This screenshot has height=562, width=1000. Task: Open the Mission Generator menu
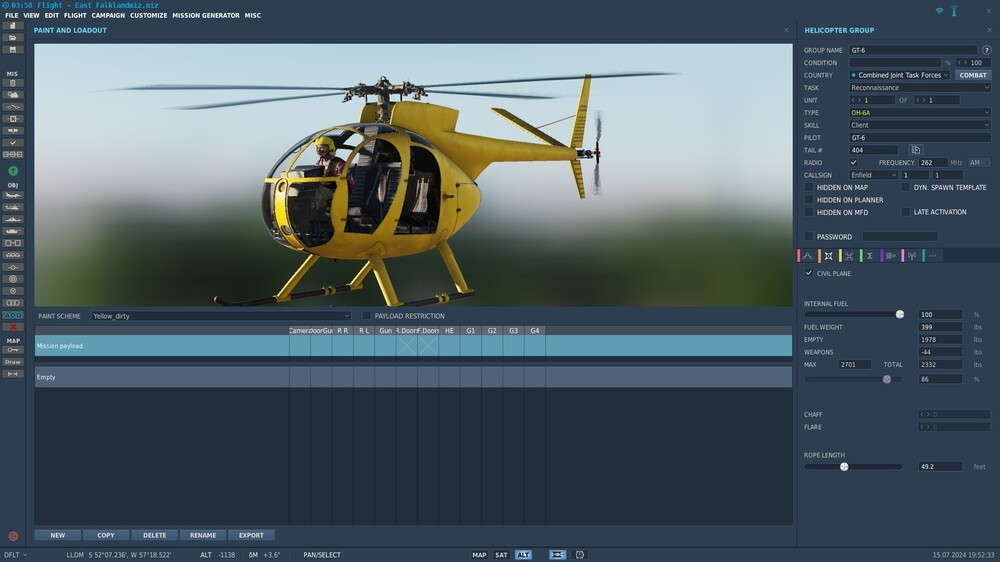click(206, 16)
